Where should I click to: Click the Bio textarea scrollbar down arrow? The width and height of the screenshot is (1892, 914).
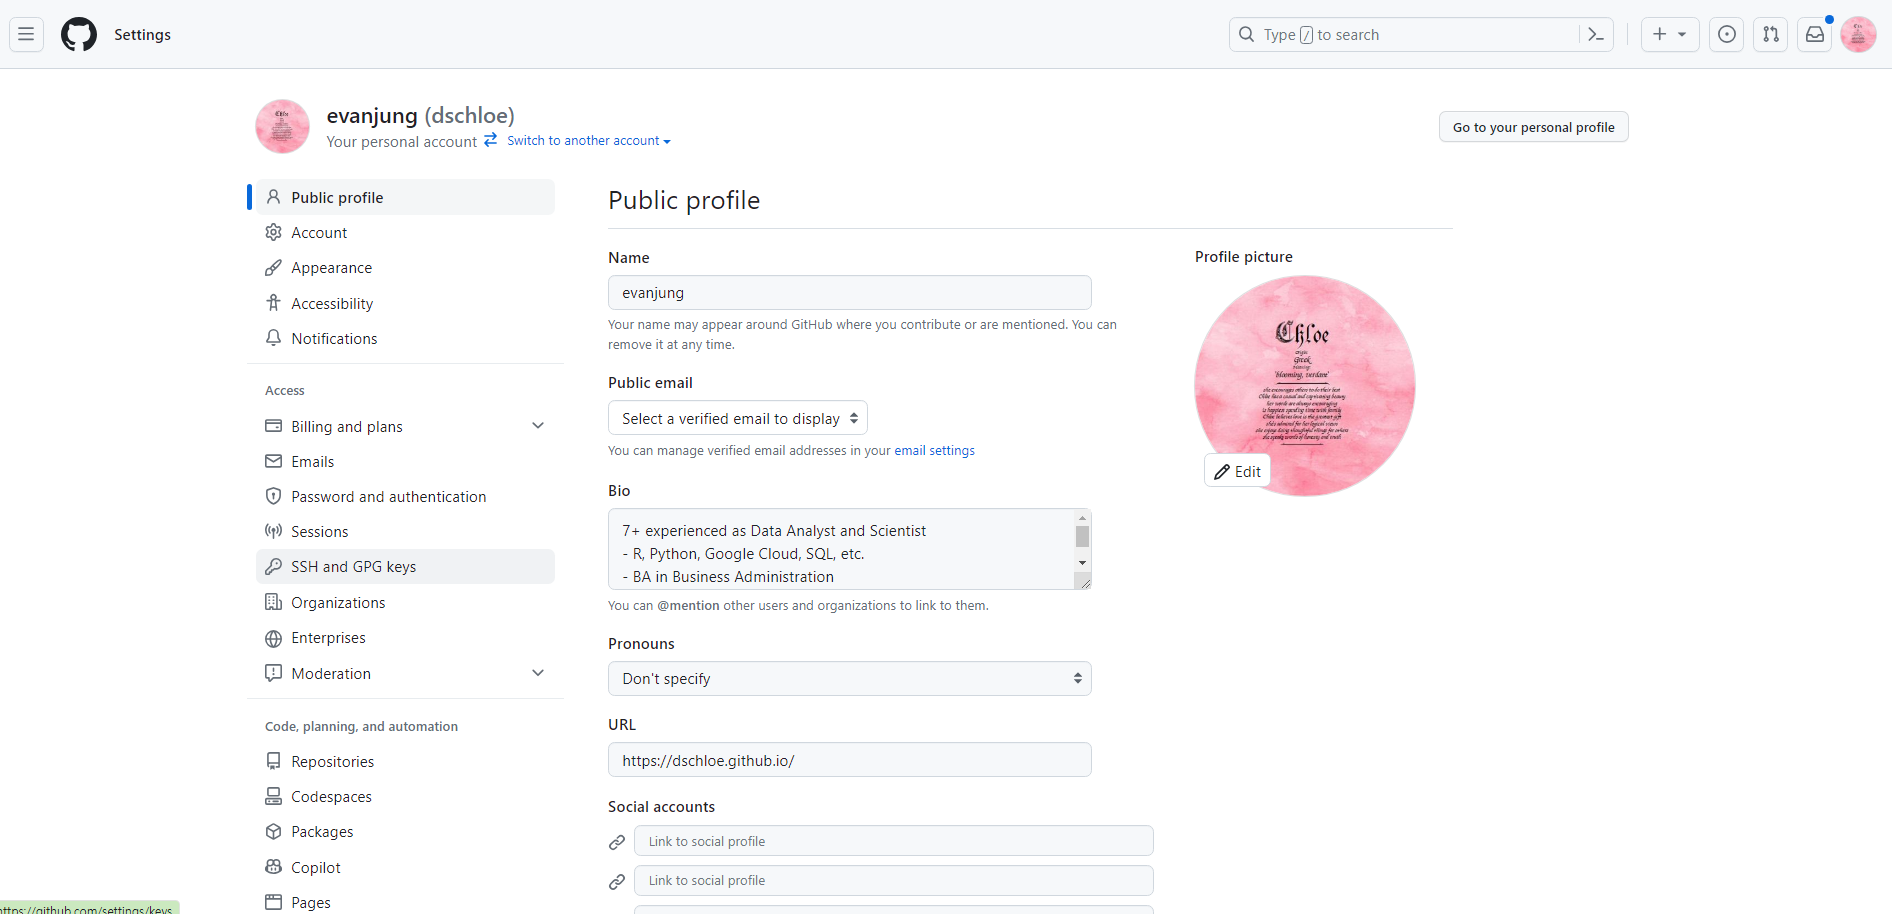point(1082,563)
